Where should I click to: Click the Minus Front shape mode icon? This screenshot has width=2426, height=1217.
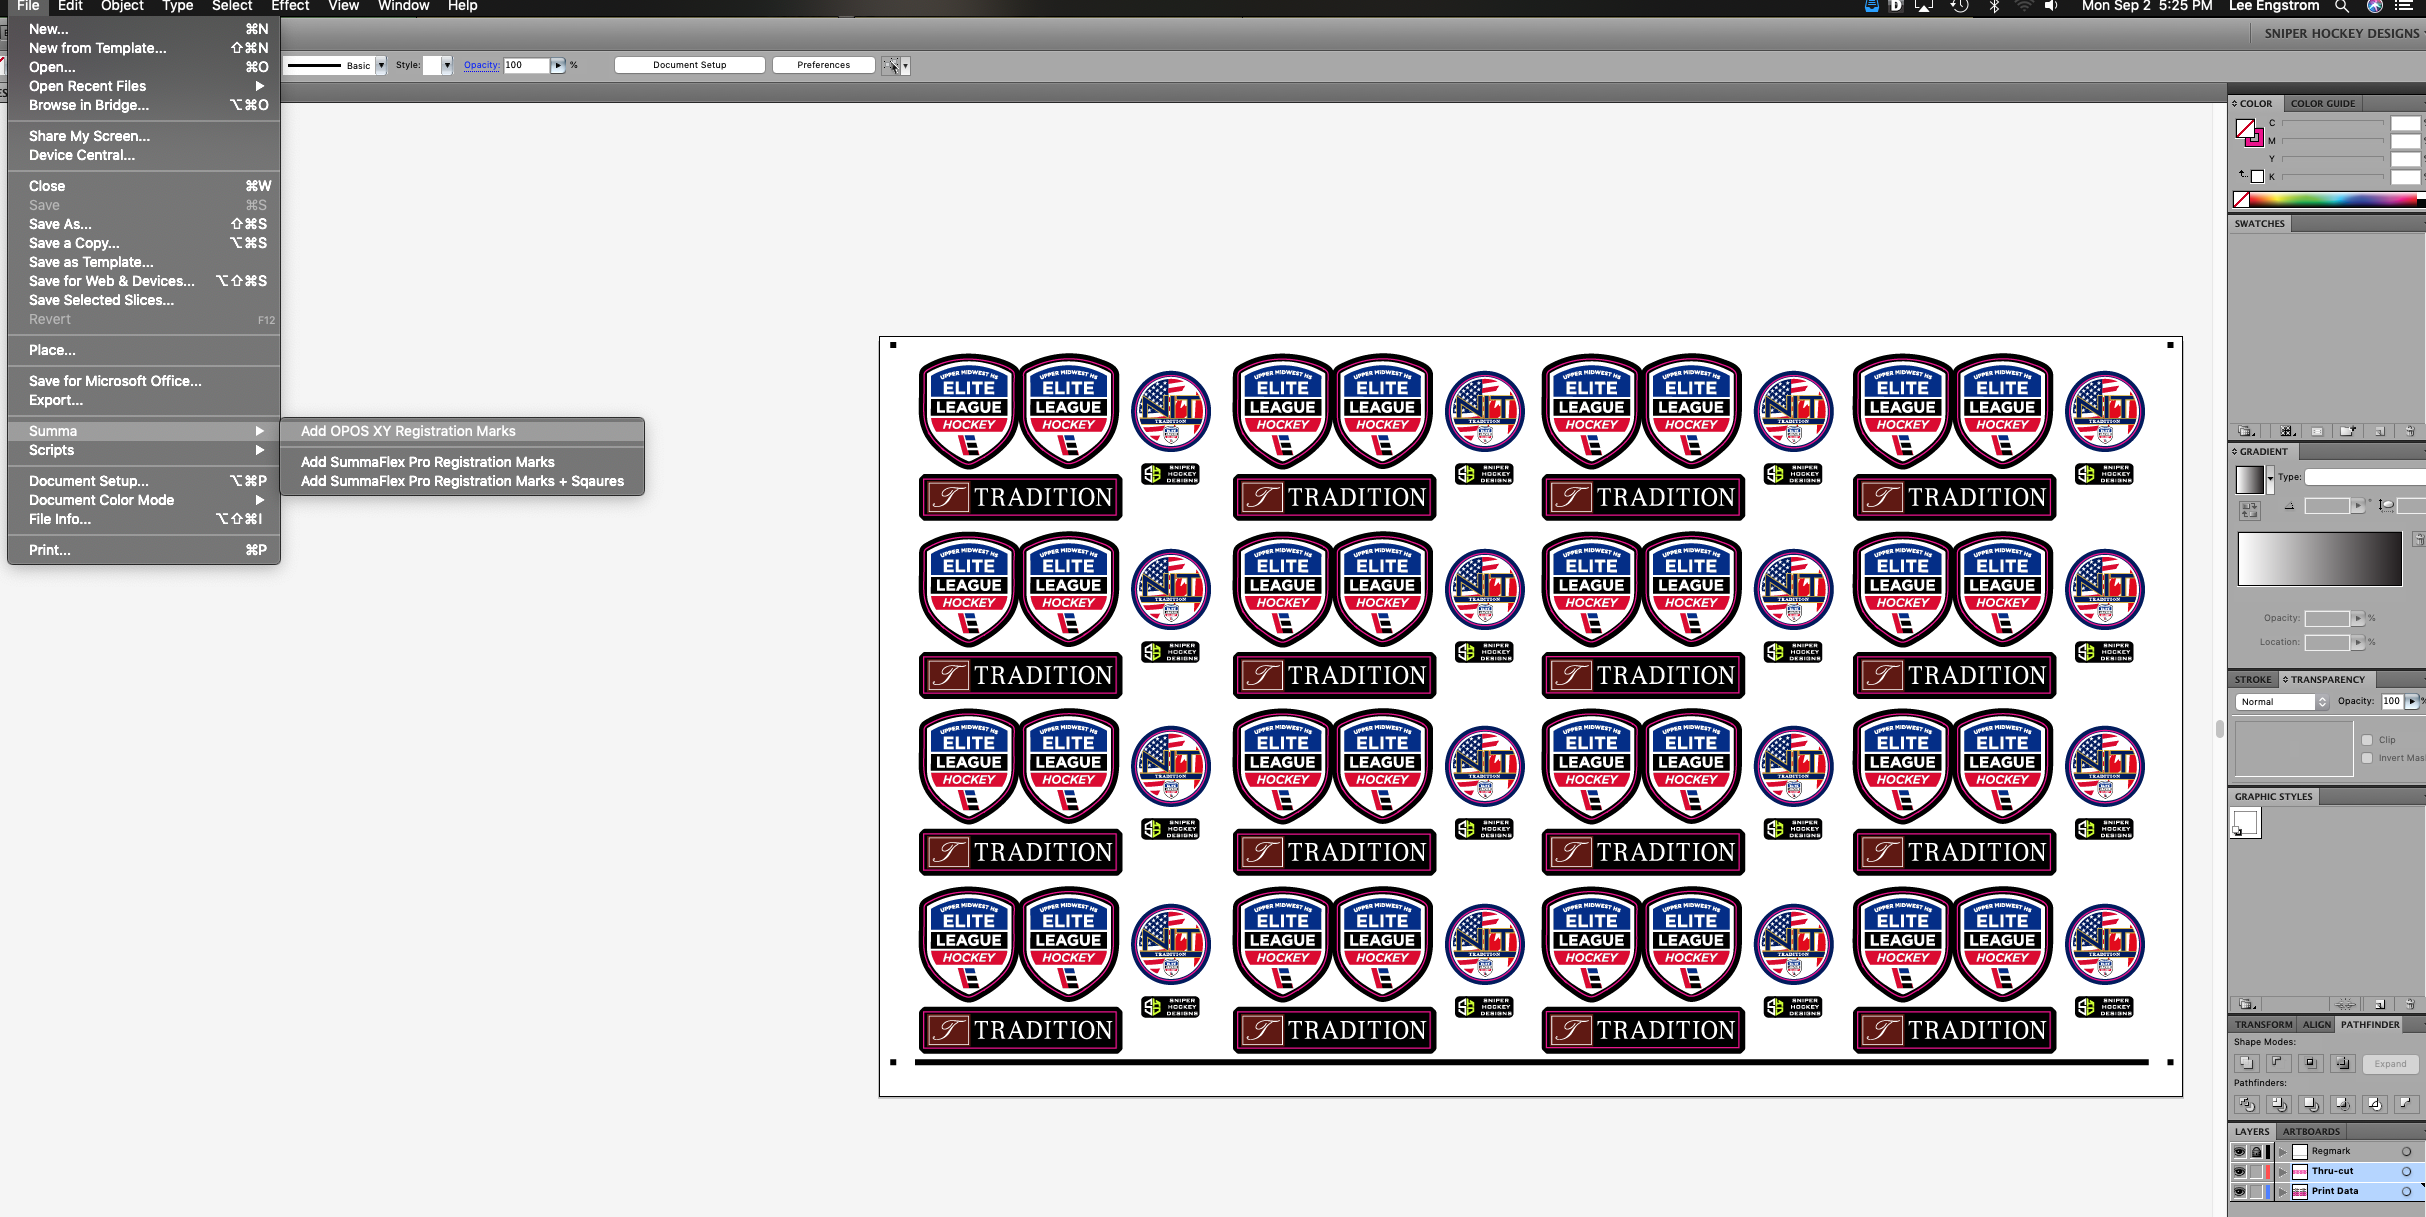click(x=2278, y=1063)
